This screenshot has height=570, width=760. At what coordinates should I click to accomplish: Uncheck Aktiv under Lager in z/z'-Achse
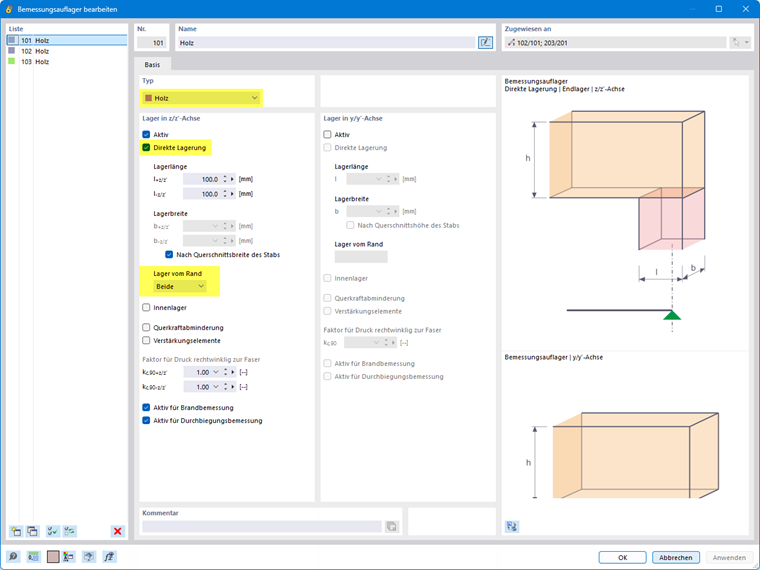tap(146, 134)
